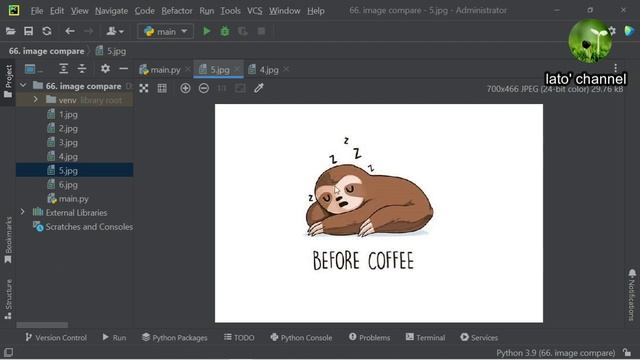The image size is (640, 360).
Task: Click the Open folder icon in toolbar
Action: pos(10,31)
